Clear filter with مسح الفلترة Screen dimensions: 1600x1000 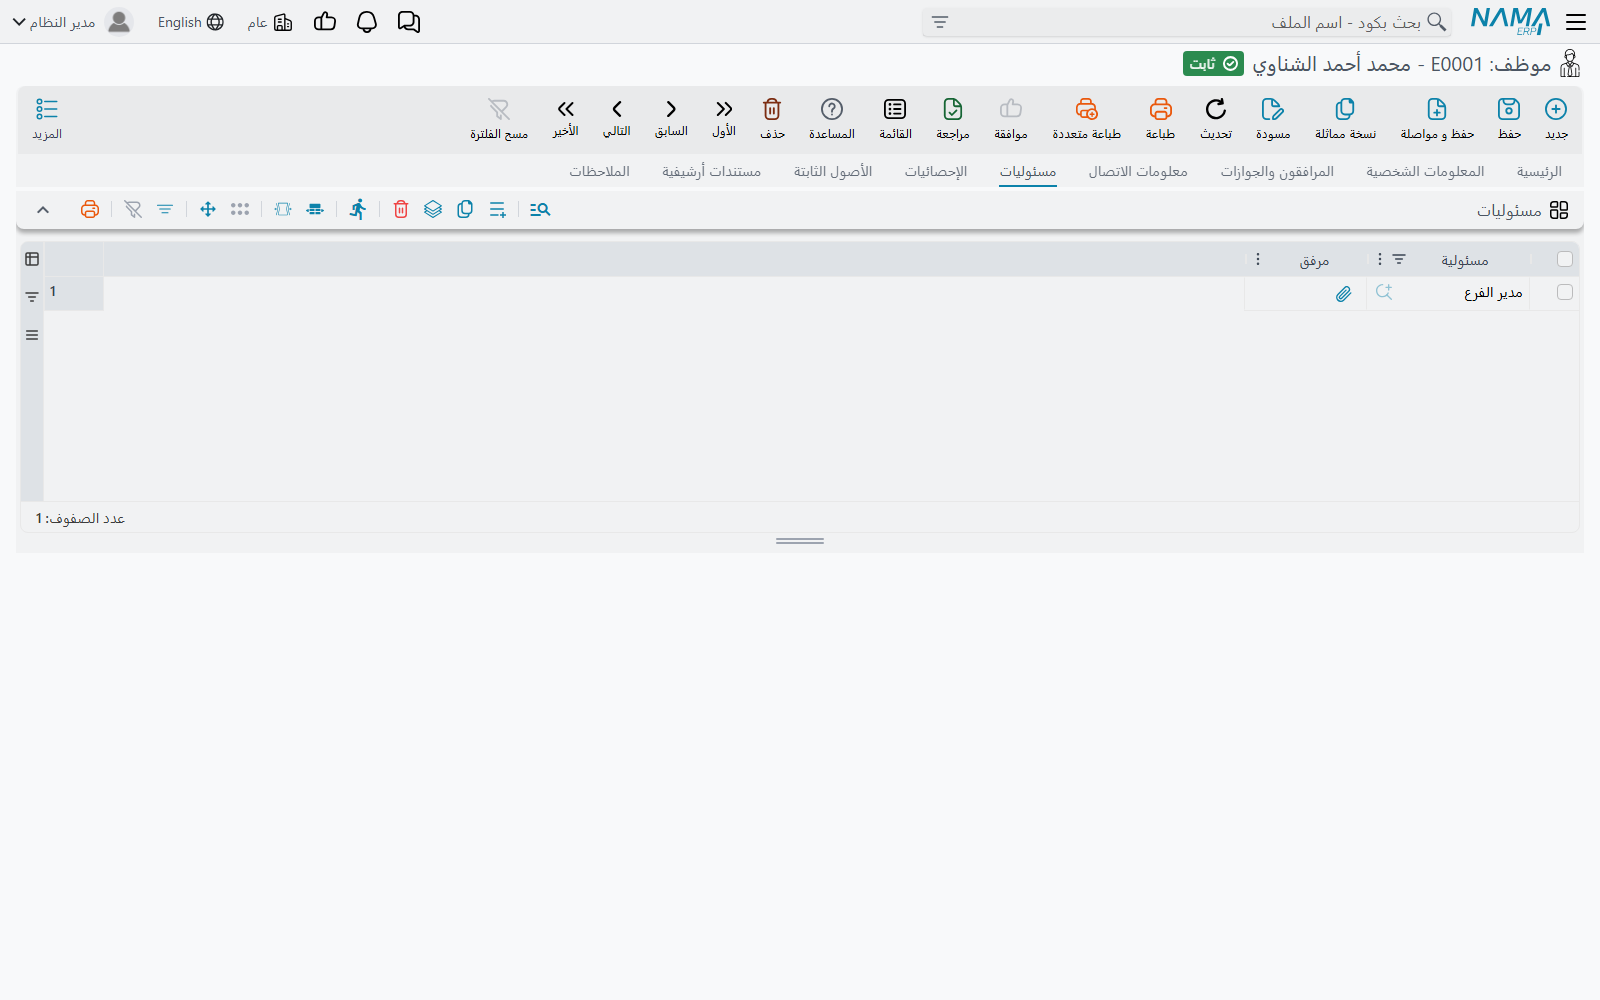tap(499, 109)
